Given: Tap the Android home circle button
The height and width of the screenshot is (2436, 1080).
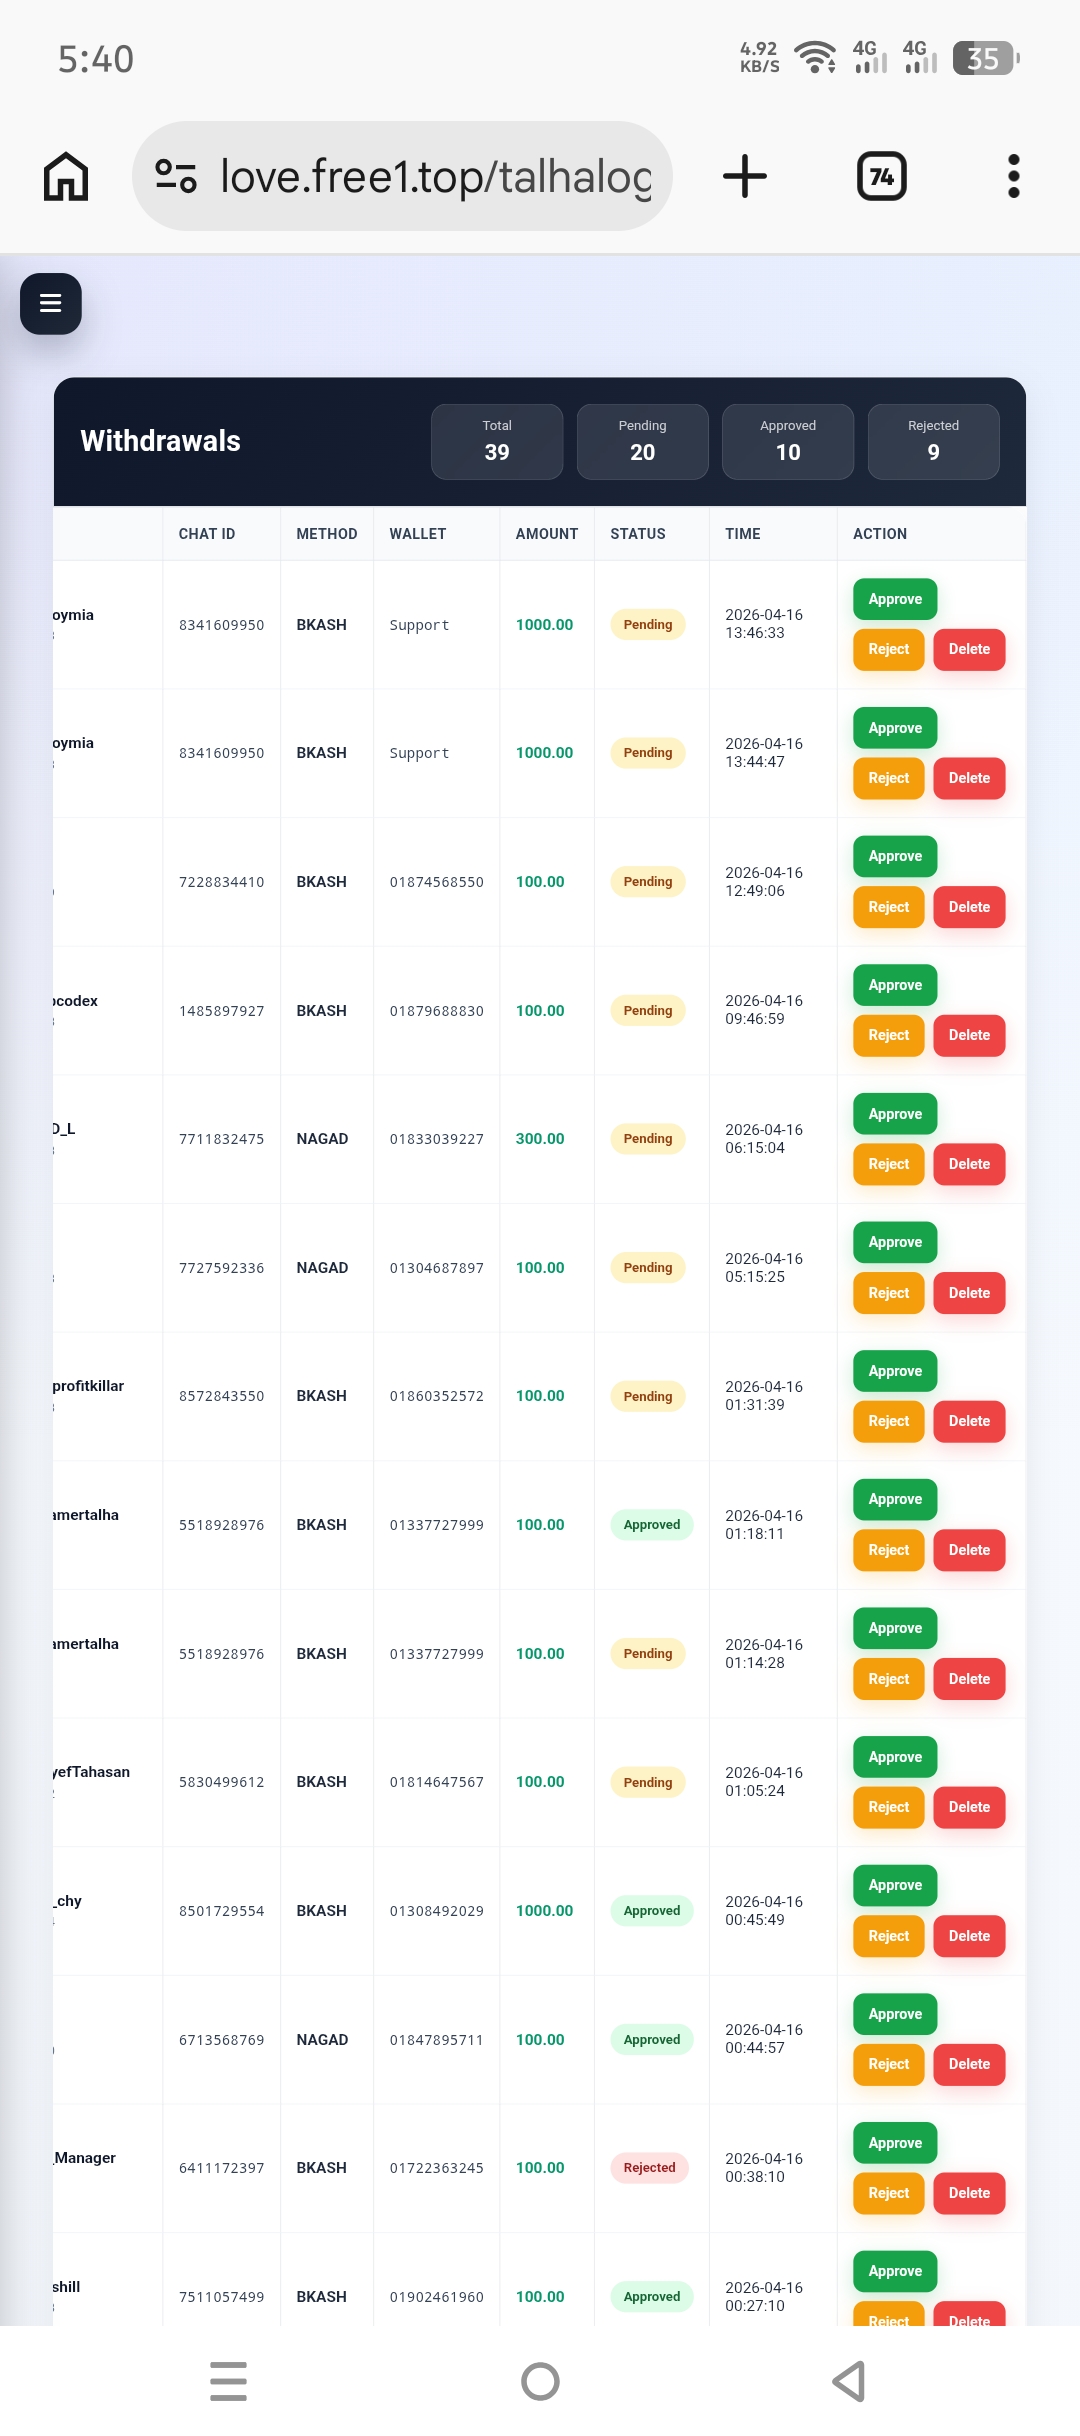Looking at the screenshot, I should [540, 2381].
